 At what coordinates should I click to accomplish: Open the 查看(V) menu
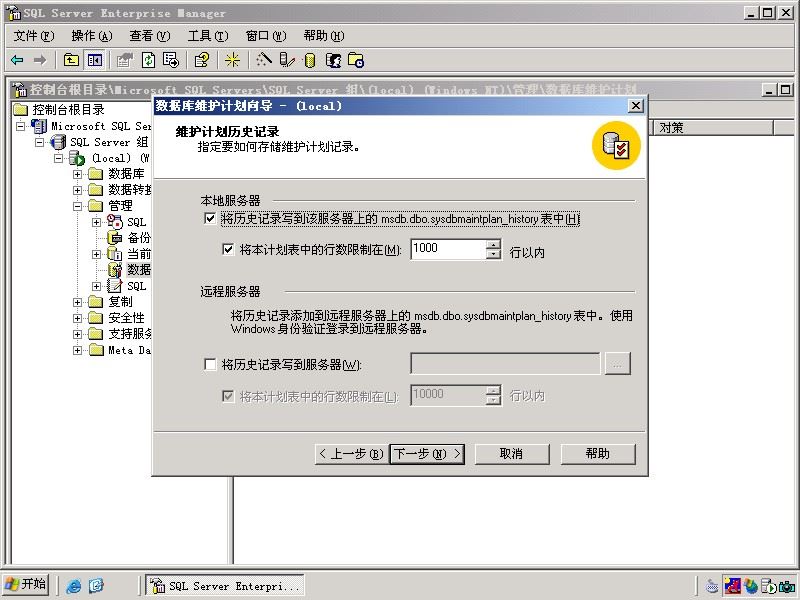click(149, 36)
